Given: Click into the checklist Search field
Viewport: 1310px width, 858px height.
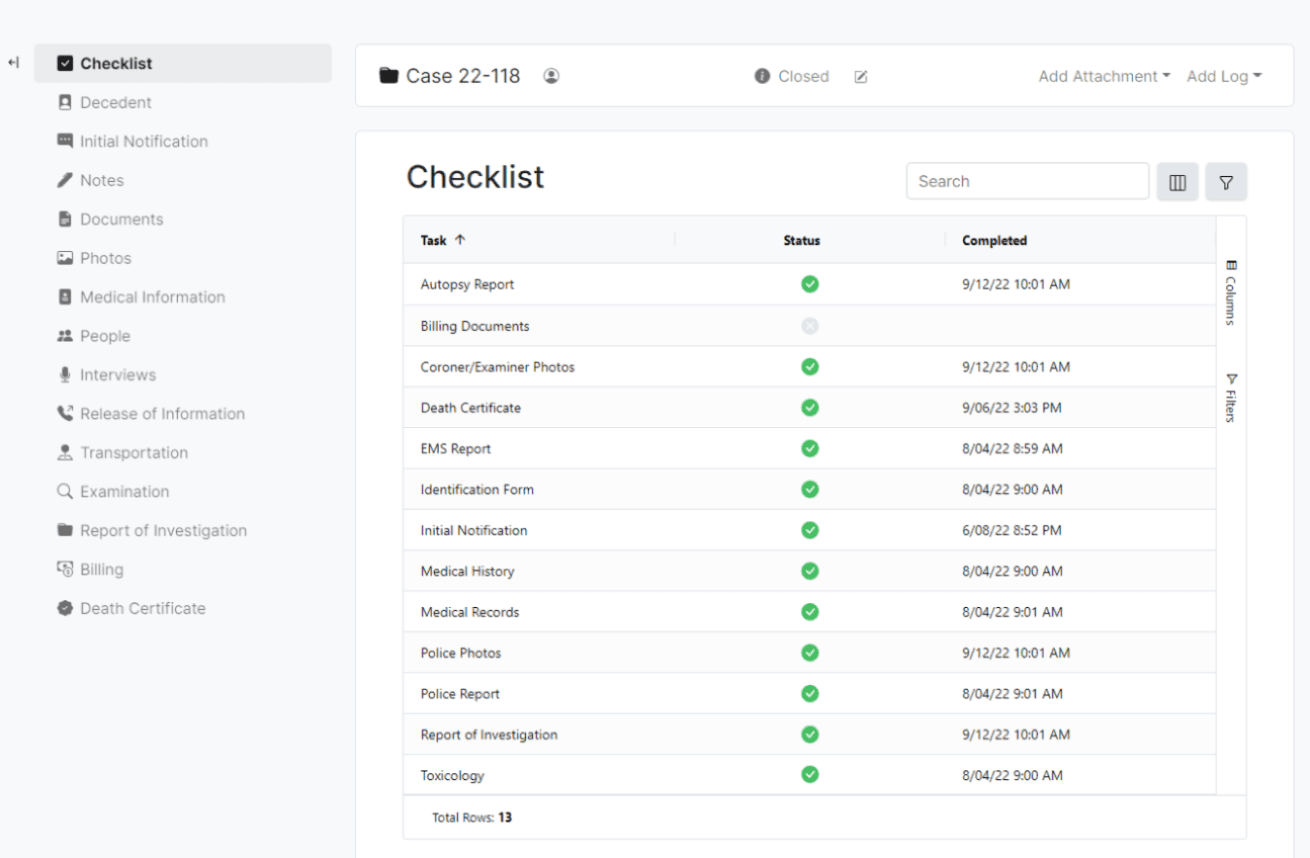Looking at the screenshot, I should tap(1027, 182).
